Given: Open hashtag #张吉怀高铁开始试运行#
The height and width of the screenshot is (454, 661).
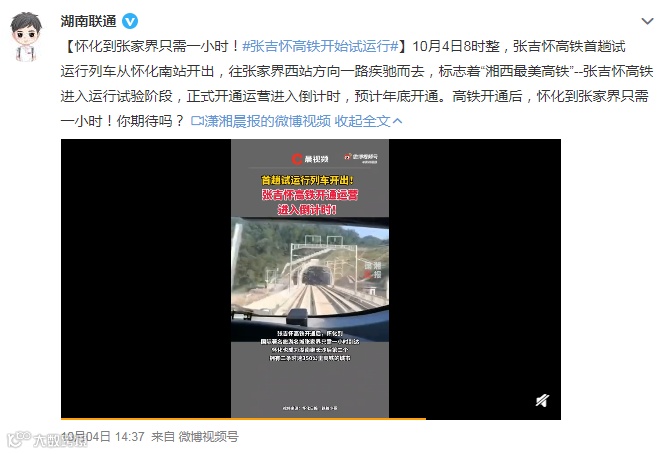Looking at the screenshot, I should 320,46.
